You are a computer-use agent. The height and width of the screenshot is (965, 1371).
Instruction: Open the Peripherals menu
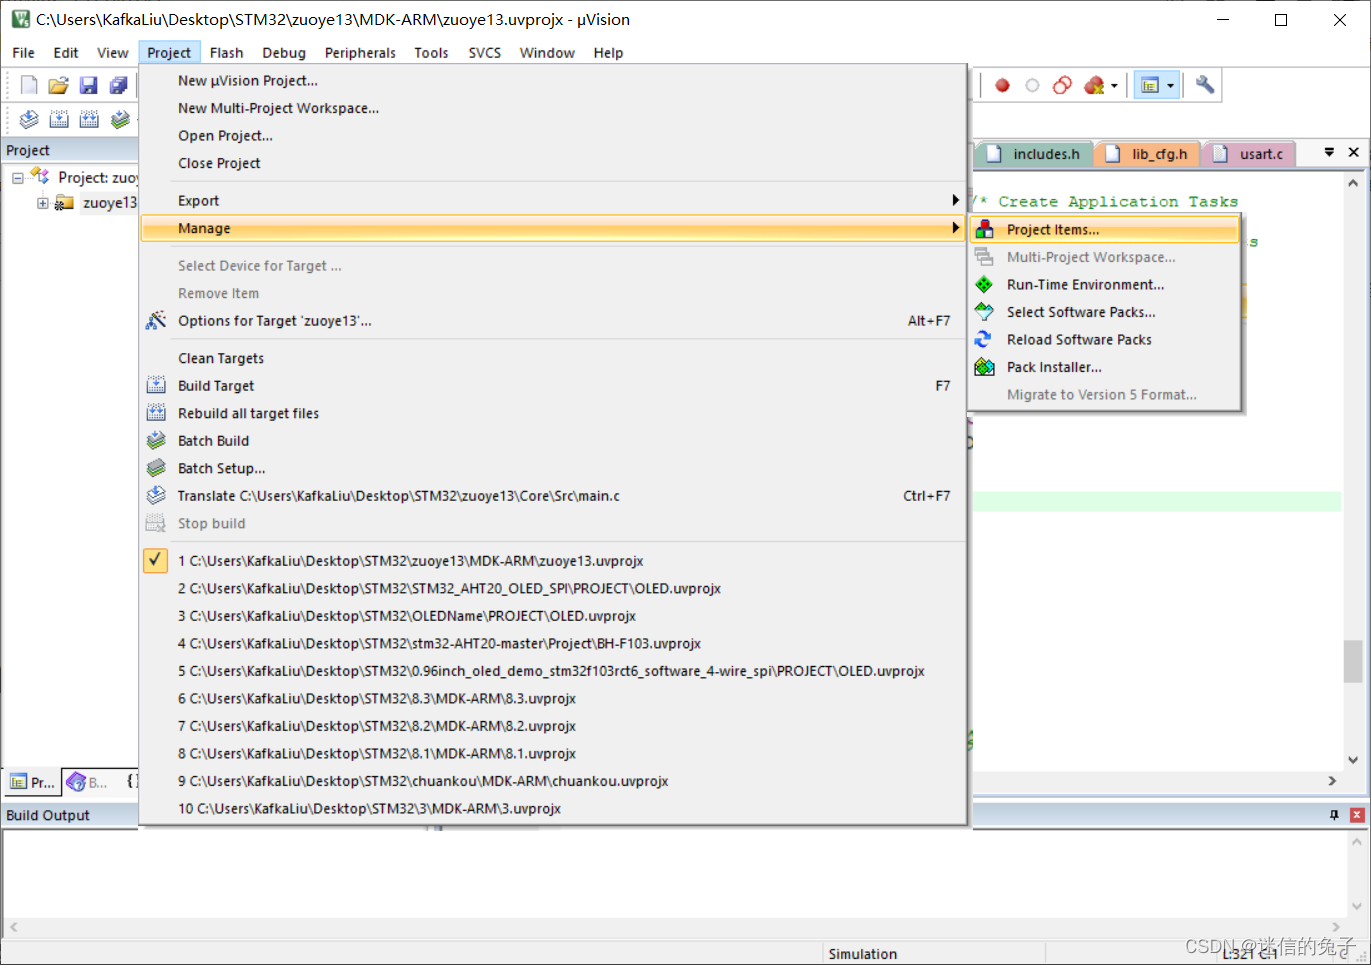360,53
